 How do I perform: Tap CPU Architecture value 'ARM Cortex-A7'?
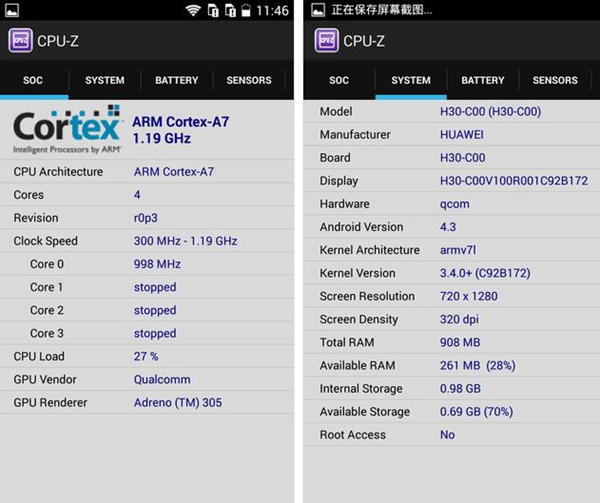pos(174,172)
